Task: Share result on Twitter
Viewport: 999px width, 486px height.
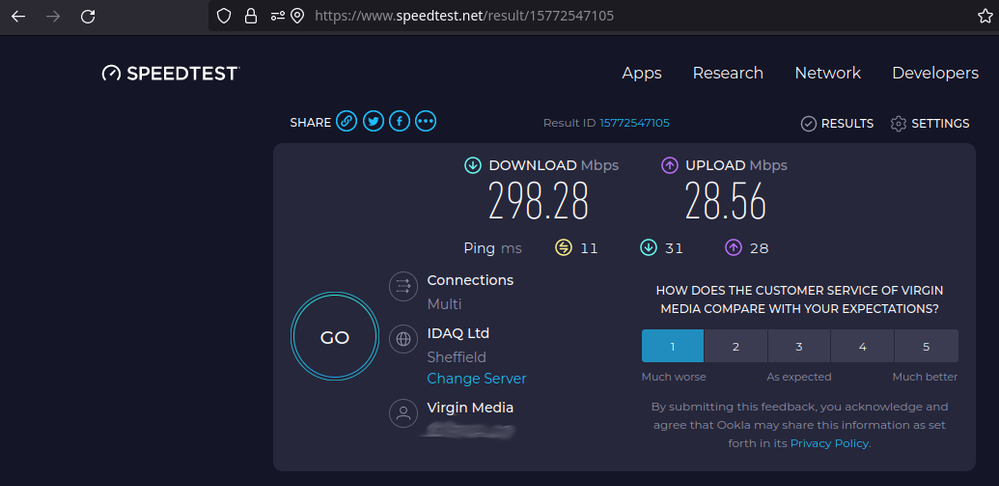Action: point(373,121)
